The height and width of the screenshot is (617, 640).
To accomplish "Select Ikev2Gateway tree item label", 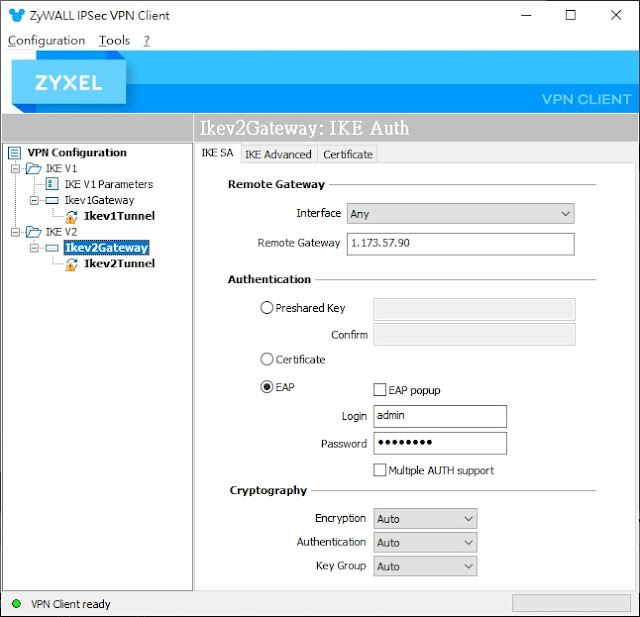I will [x=106, y=248].
